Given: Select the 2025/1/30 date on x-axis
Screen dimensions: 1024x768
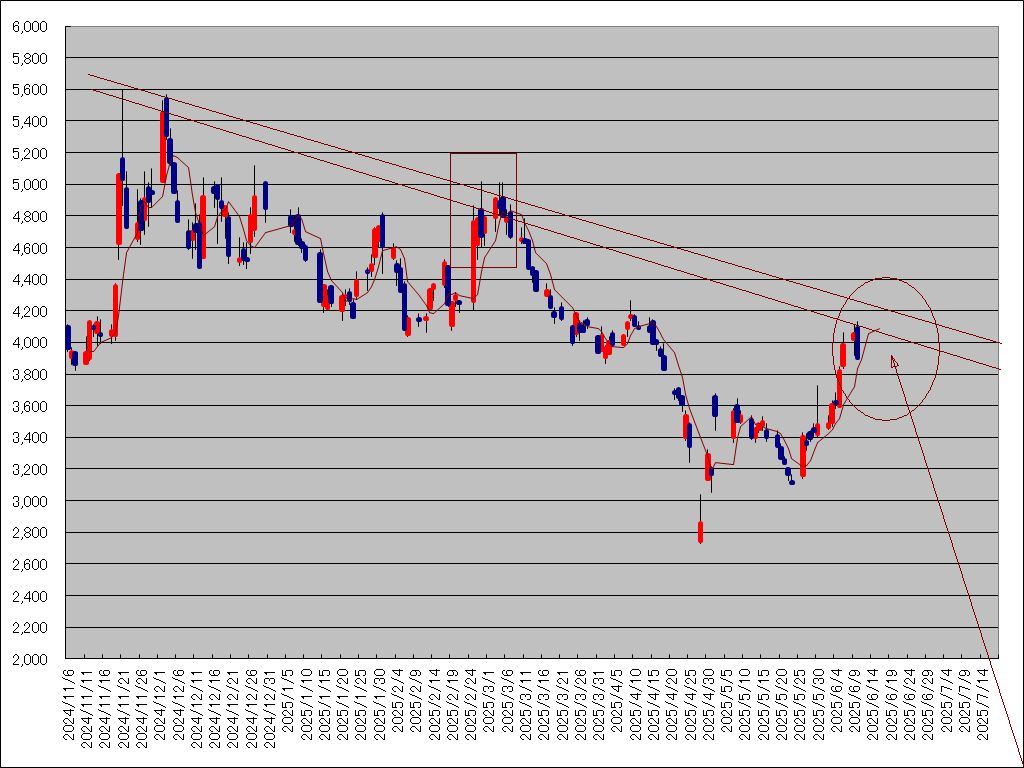Looking at the screenshot, I should click(x=379, y=704).
